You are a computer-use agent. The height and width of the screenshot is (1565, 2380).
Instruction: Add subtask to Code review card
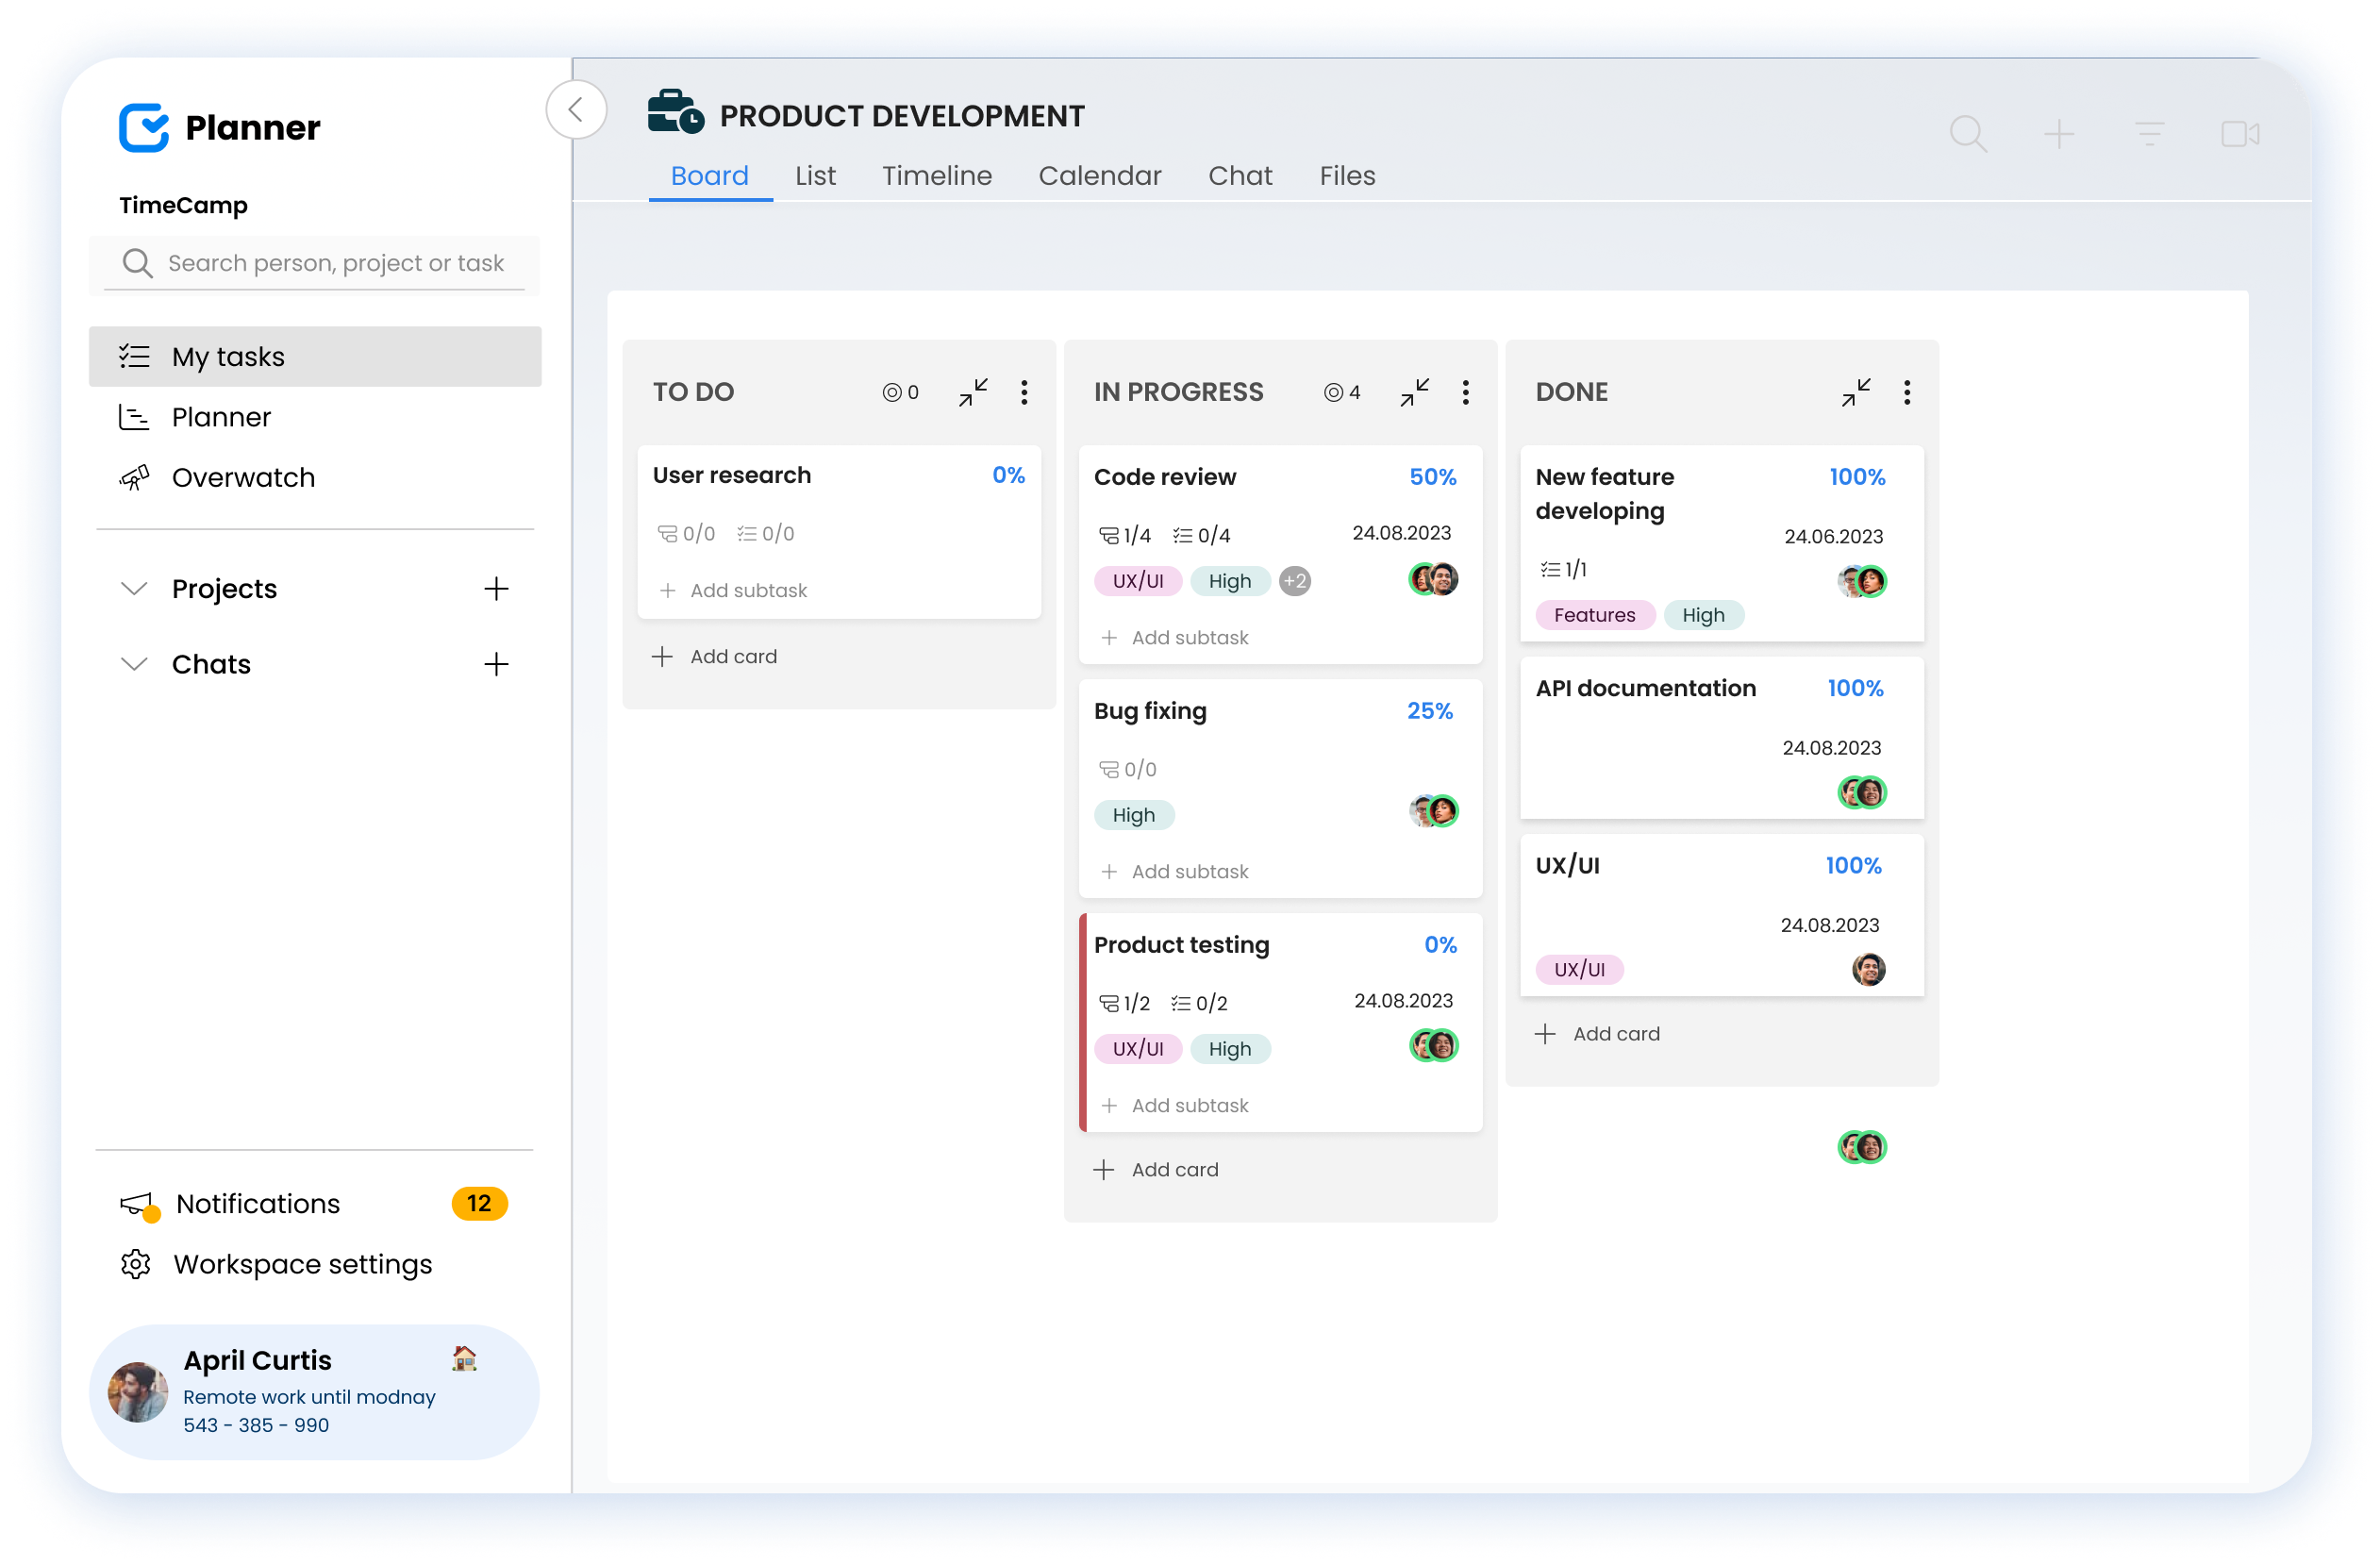pyautogui.click(x=1175, y=638)
